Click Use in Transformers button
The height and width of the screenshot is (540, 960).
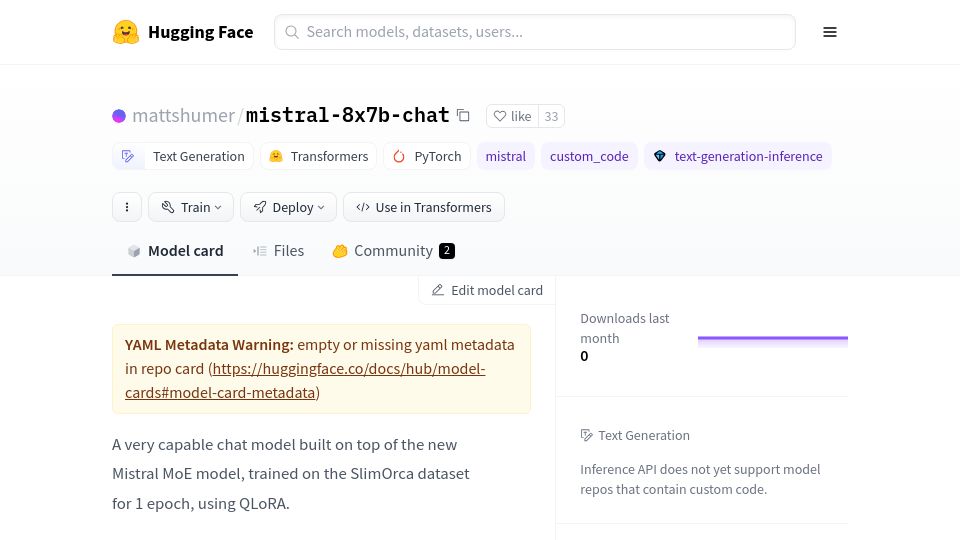click(424, 207)
